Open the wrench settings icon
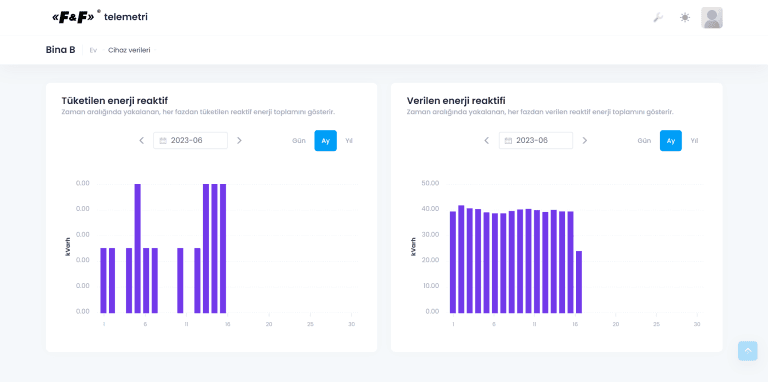Image resolution: width=768 pixels, height=382 pixels. coord(658,18)
